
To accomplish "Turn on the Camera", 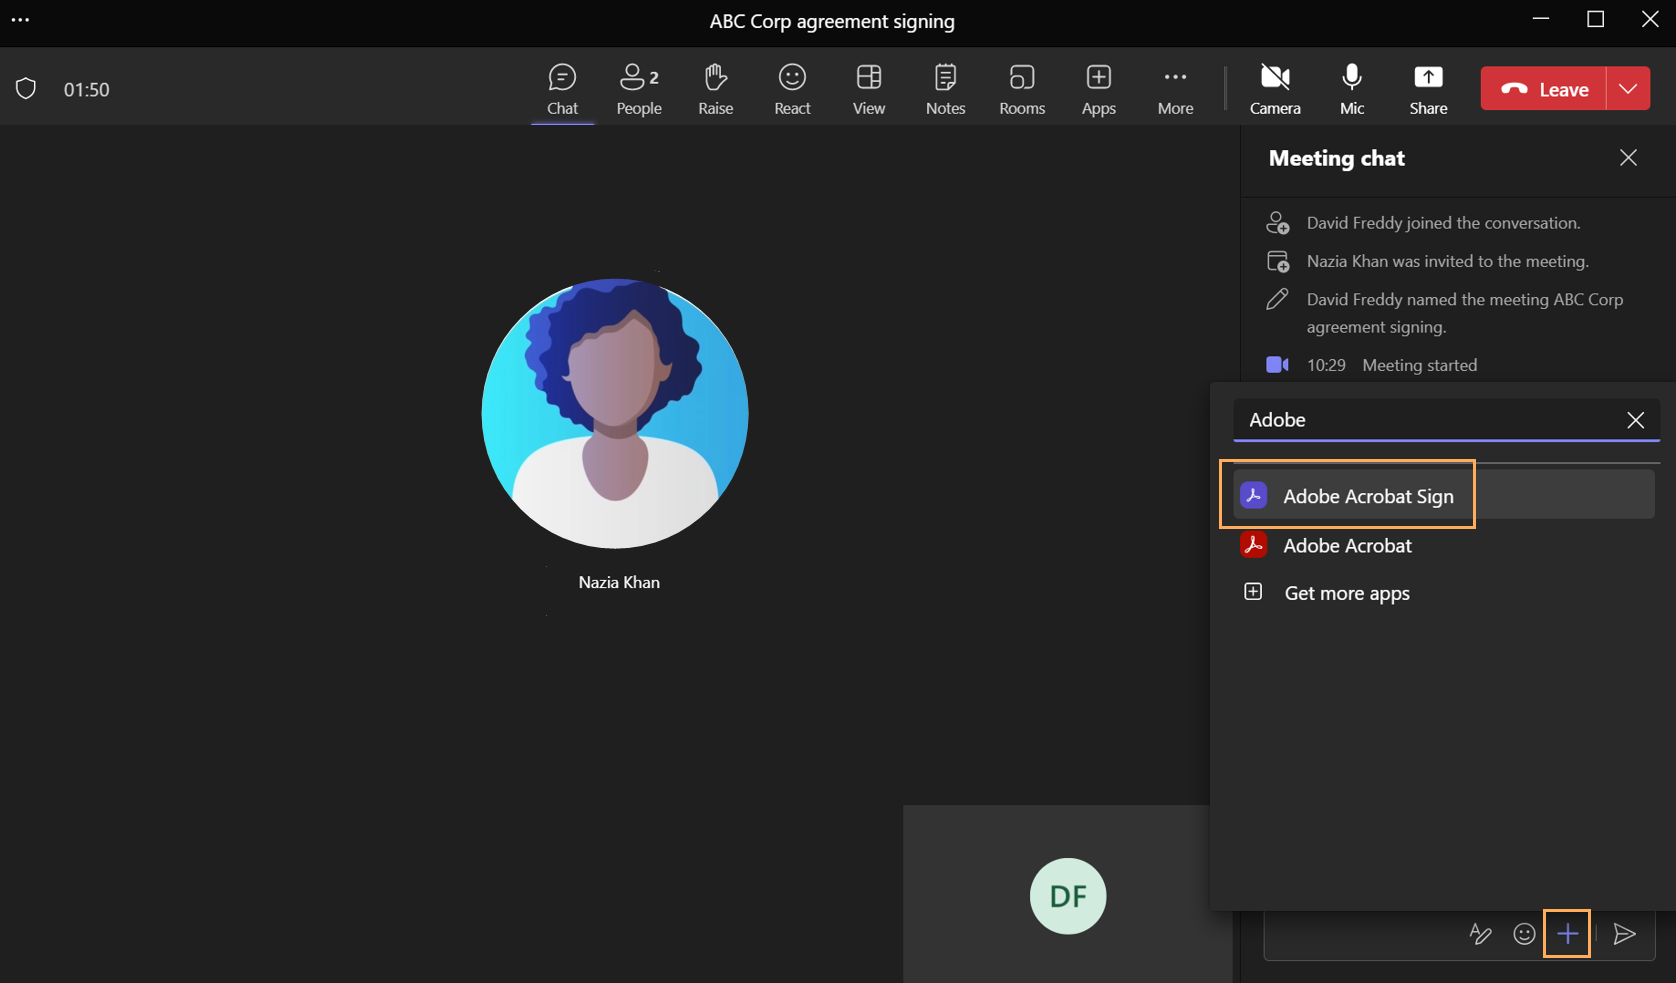I will (x=1275, y=90).
